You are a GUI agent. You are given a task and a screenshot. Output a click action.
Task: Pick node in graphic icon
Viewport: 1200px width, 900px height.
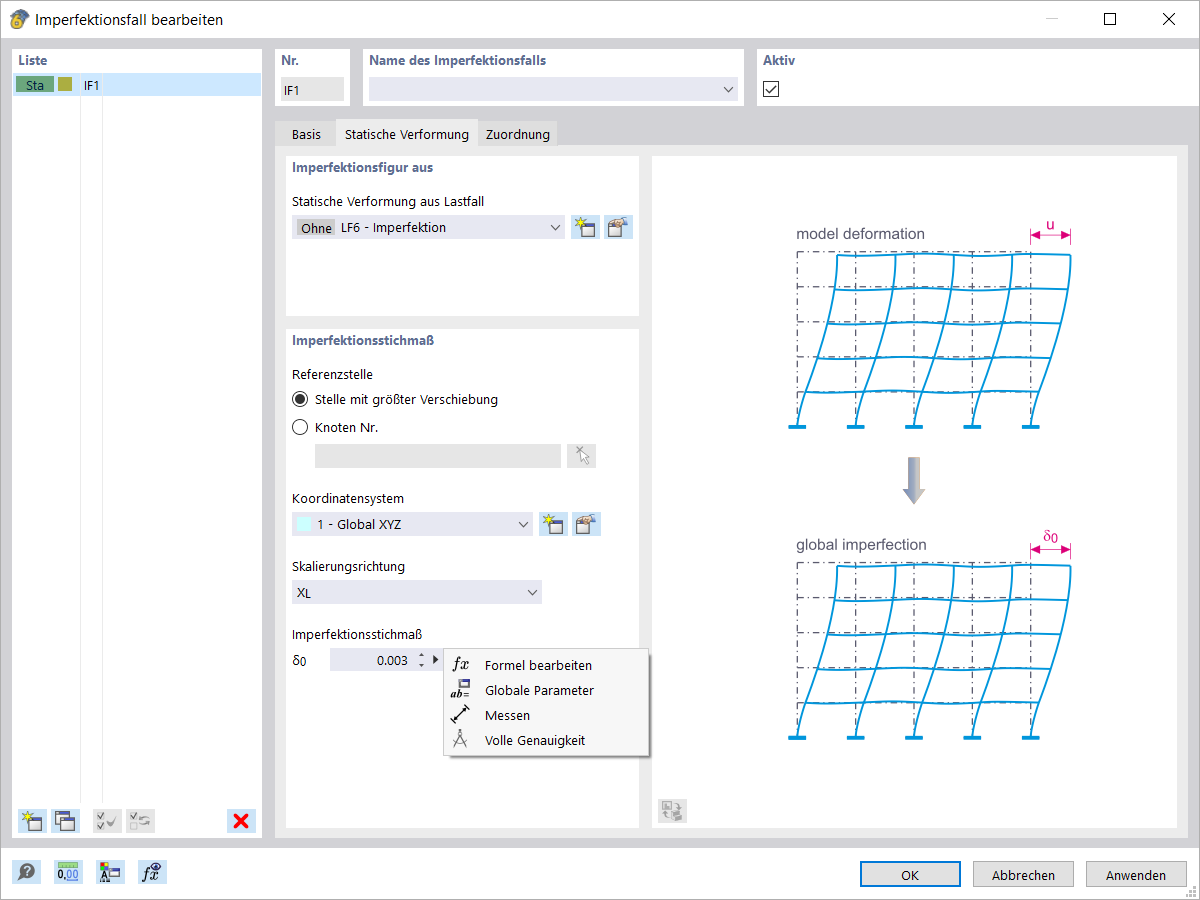581,456
